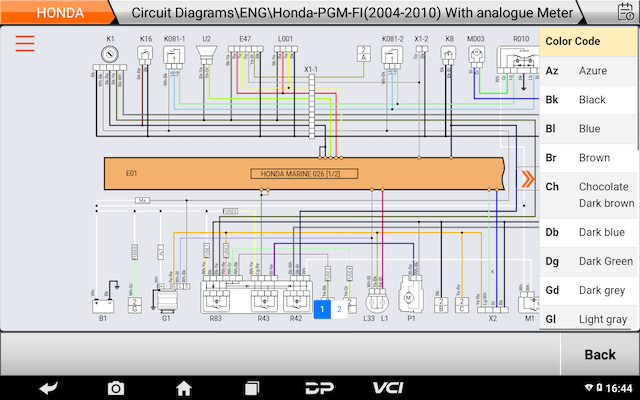Select the Ch Chocolate Dark brown row
The image size is (640, 400).
pyautogui.click(x=588, y=195)
